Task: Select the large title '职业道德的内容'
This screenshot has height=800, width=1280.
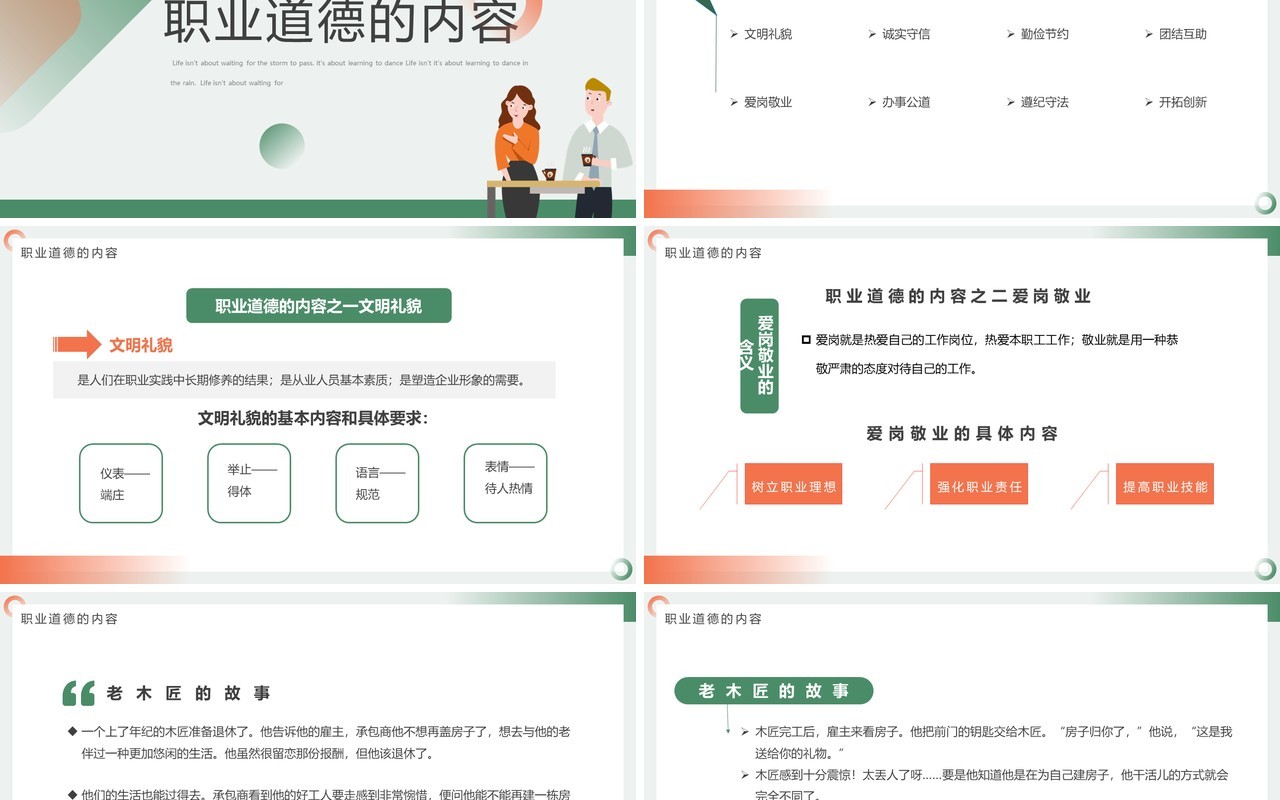Action: tap(341, 20)
